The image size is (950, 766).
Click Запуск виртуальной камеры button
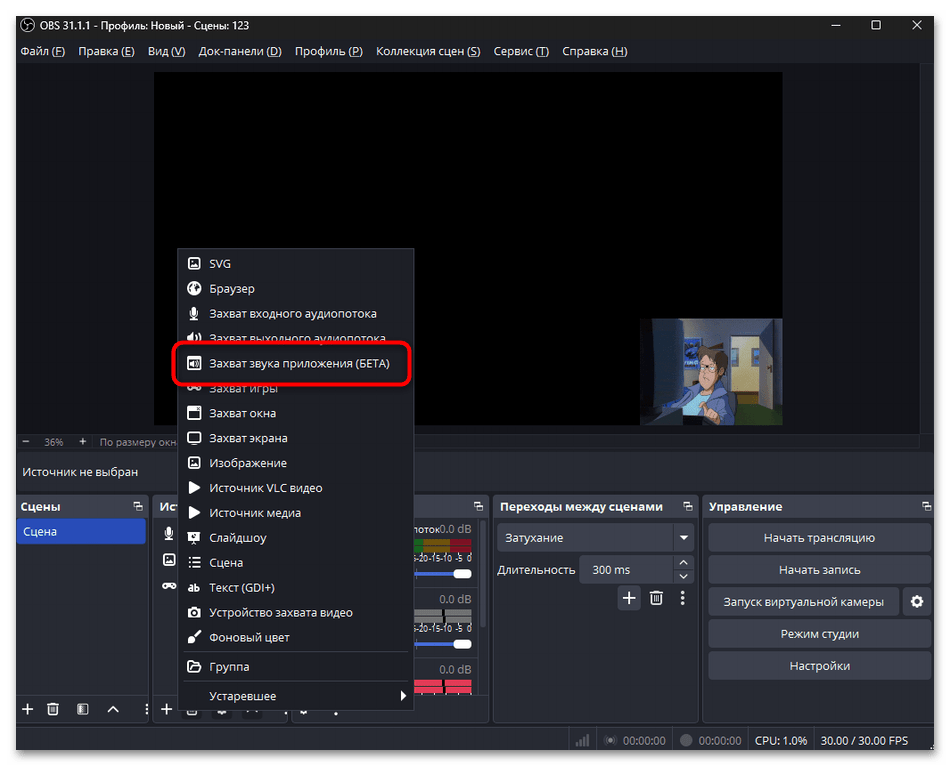pyautogui.click(x=803, y=602)
